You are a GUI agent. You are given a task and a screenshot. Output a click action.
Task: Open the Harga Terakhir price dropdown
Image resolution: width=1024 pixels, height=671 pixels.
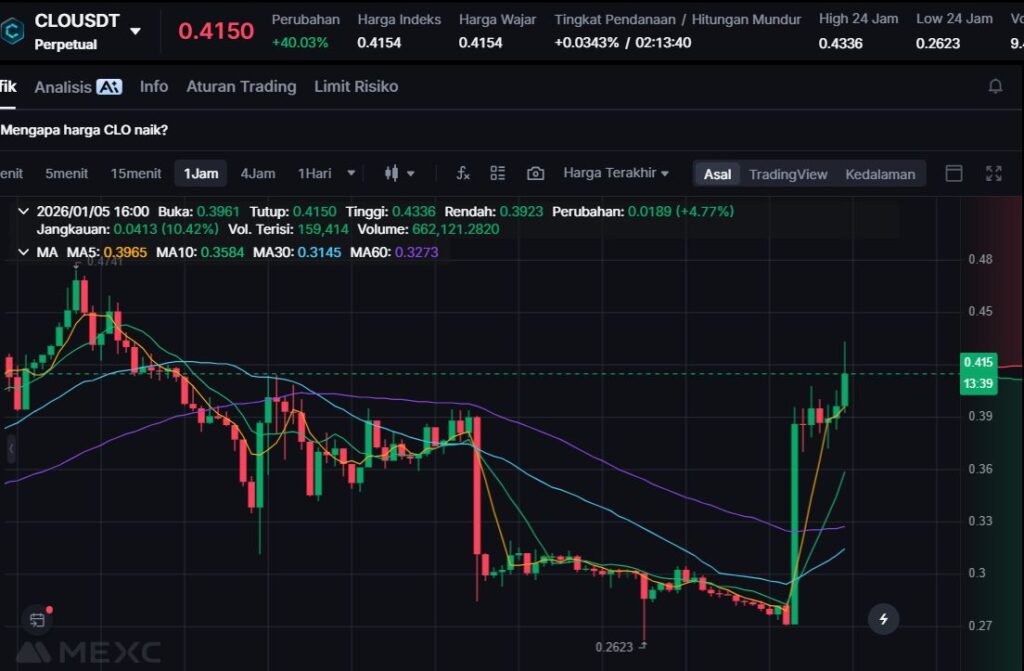point(616,173)
